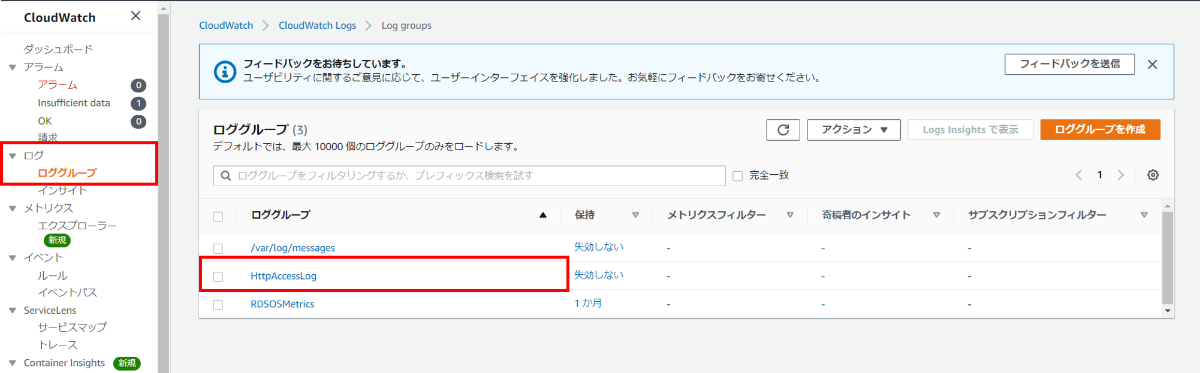Select the /var/log/messages checkbox
Image resolution: width=1200 pixels, height=373 pixels.
pos(218,247)
